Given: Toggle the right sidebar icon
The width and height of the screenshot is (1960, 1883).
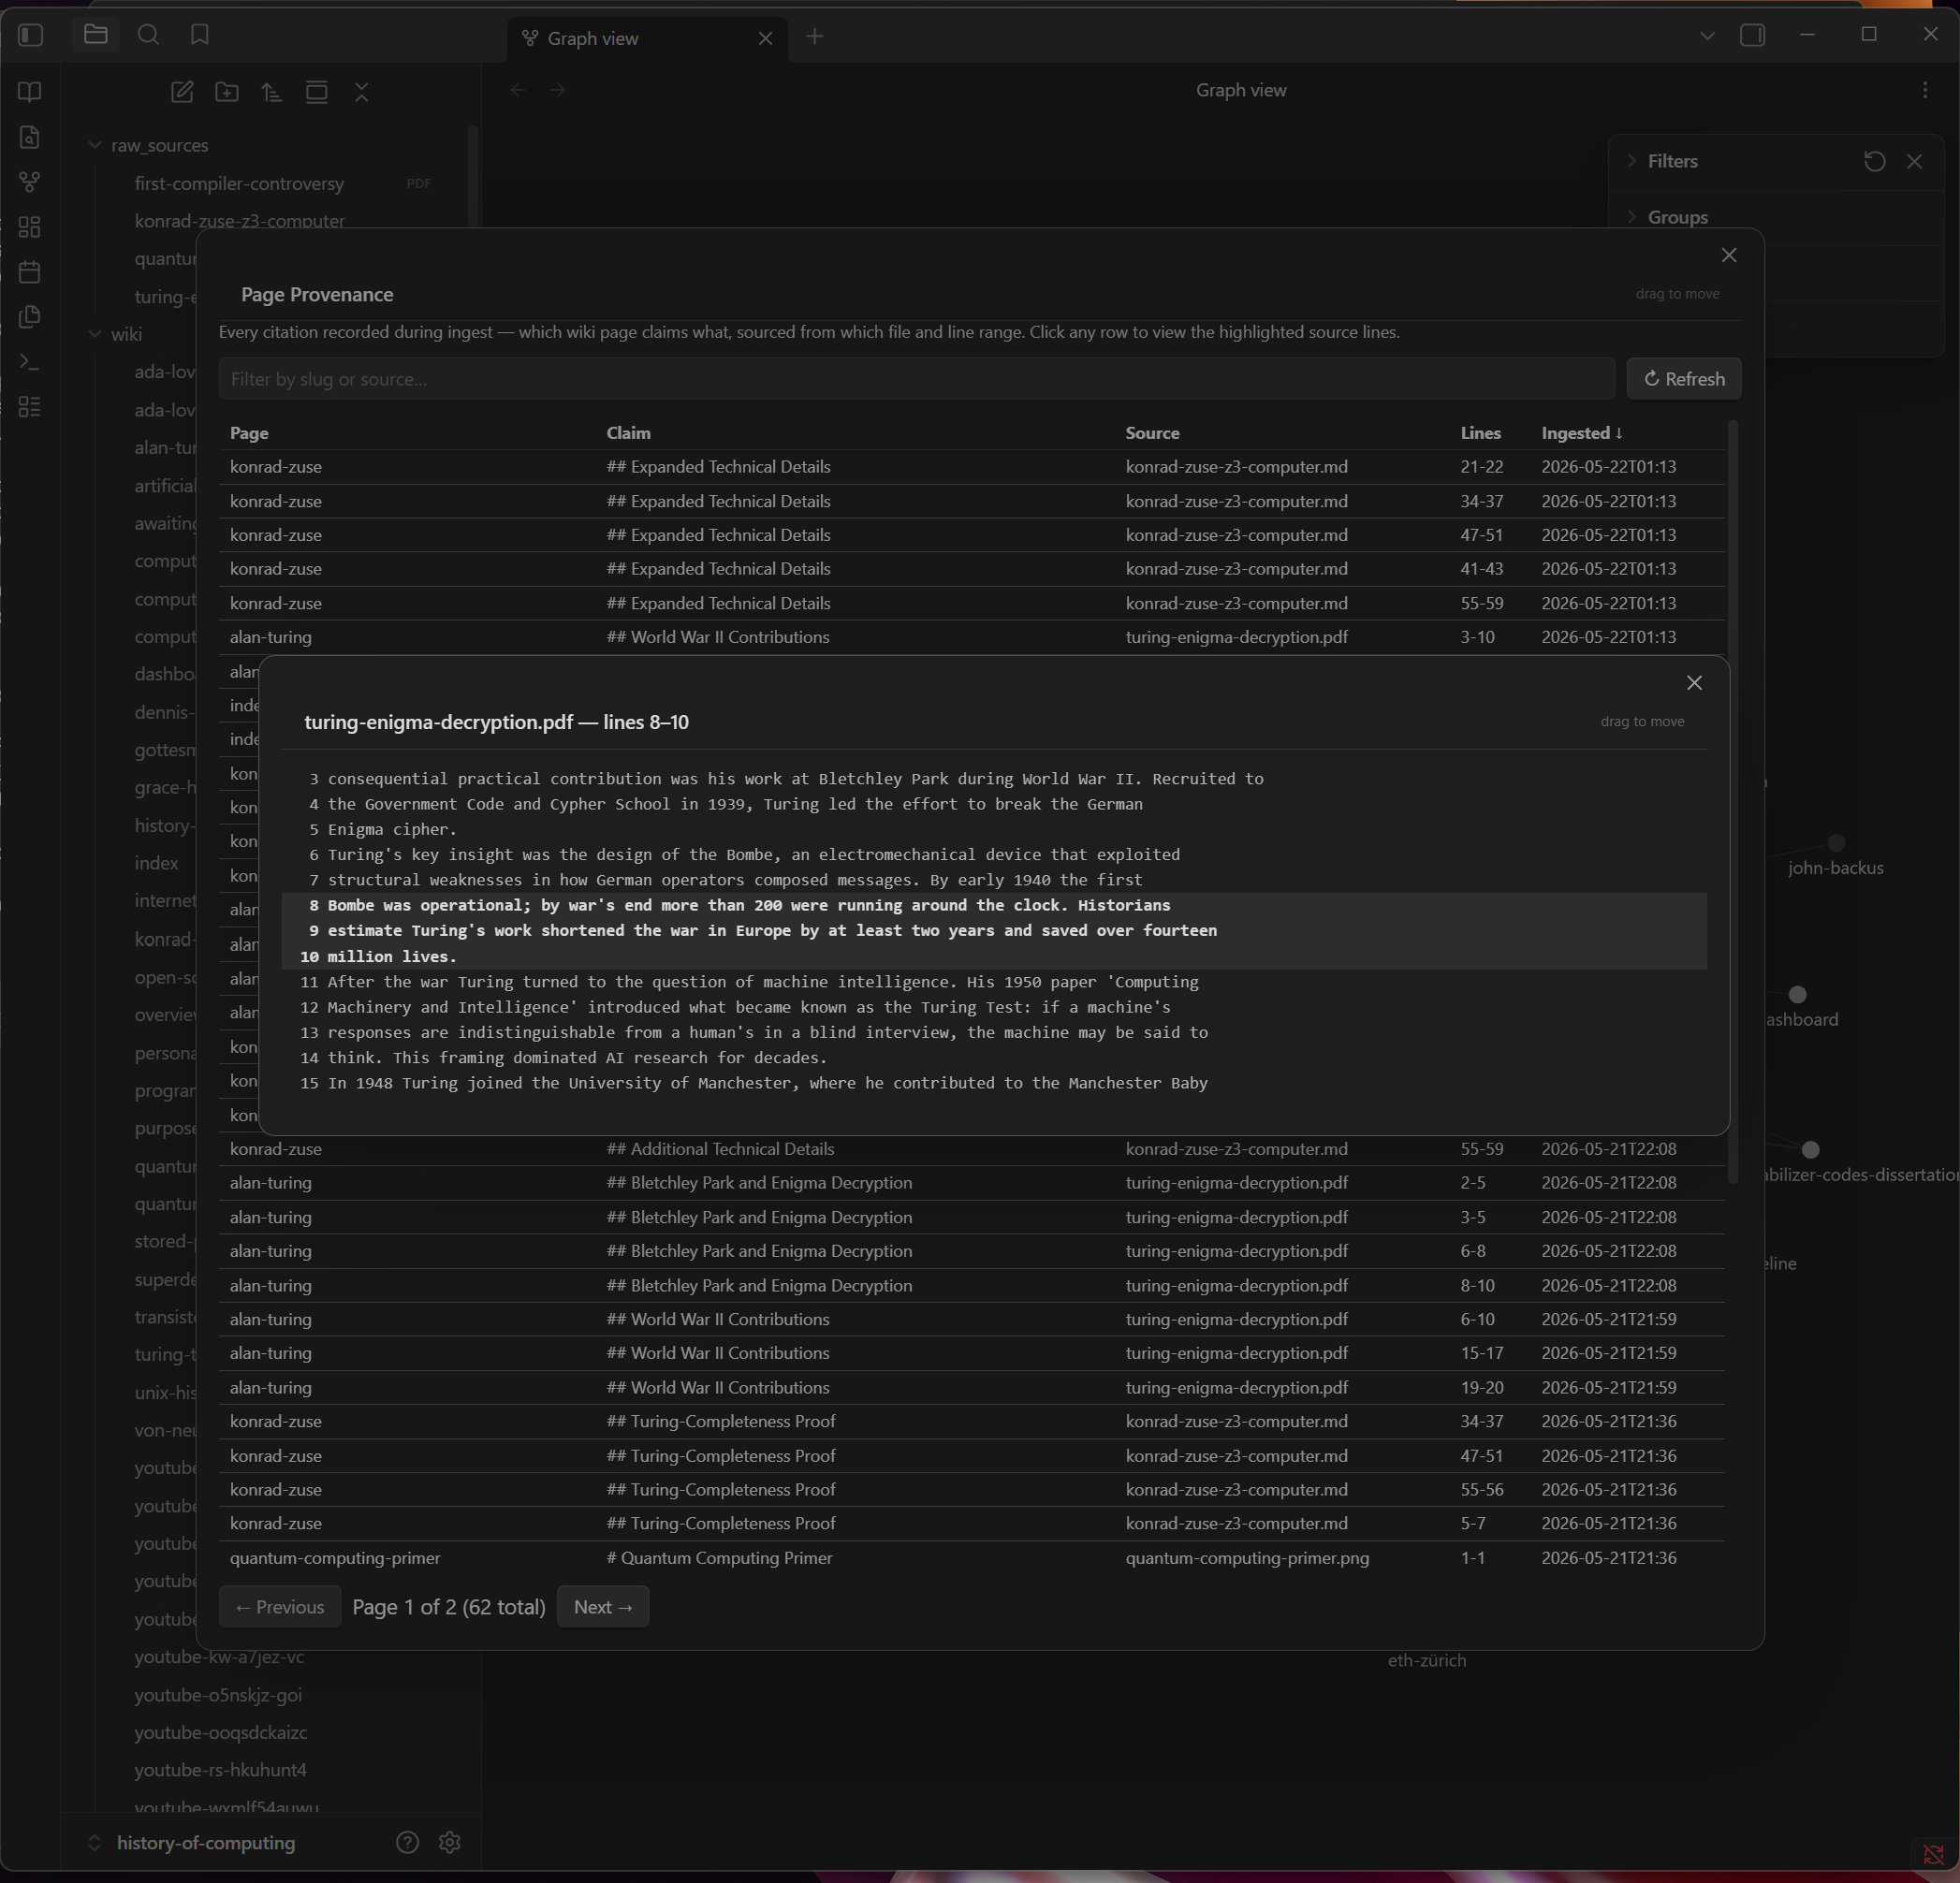Looking at the screenshot, I should [1752, 35].
